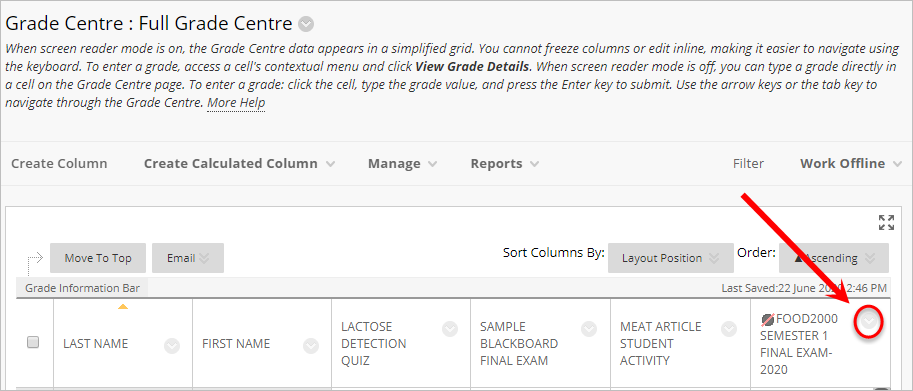Open Create Calculated Column menu
The height and width of the screenshot is (391, 913).
coord(239,164)
